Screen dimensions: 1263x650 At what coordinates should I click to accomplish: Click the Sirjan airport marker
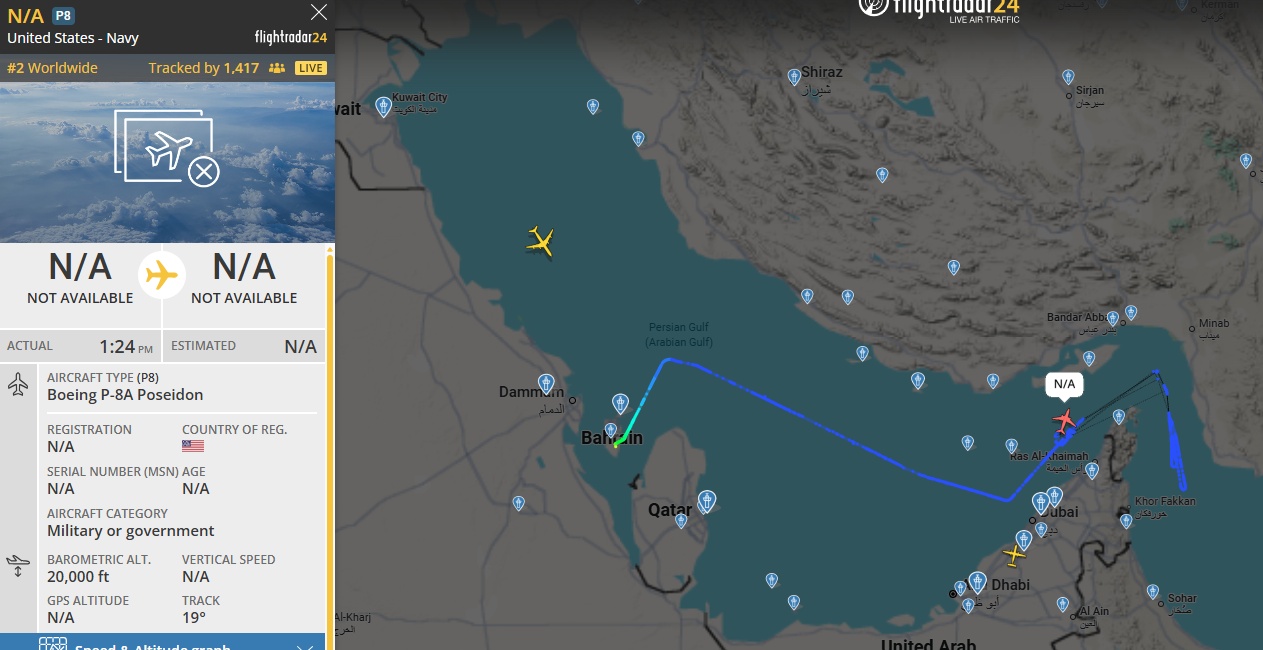[x=1068, y=76]
